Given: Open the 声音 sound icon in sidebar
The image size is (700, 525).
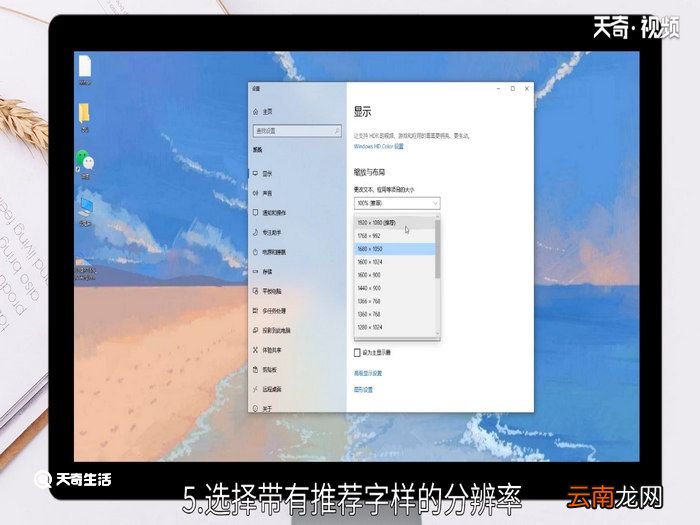Looking at the screenshot, I should tap(255, 193).
